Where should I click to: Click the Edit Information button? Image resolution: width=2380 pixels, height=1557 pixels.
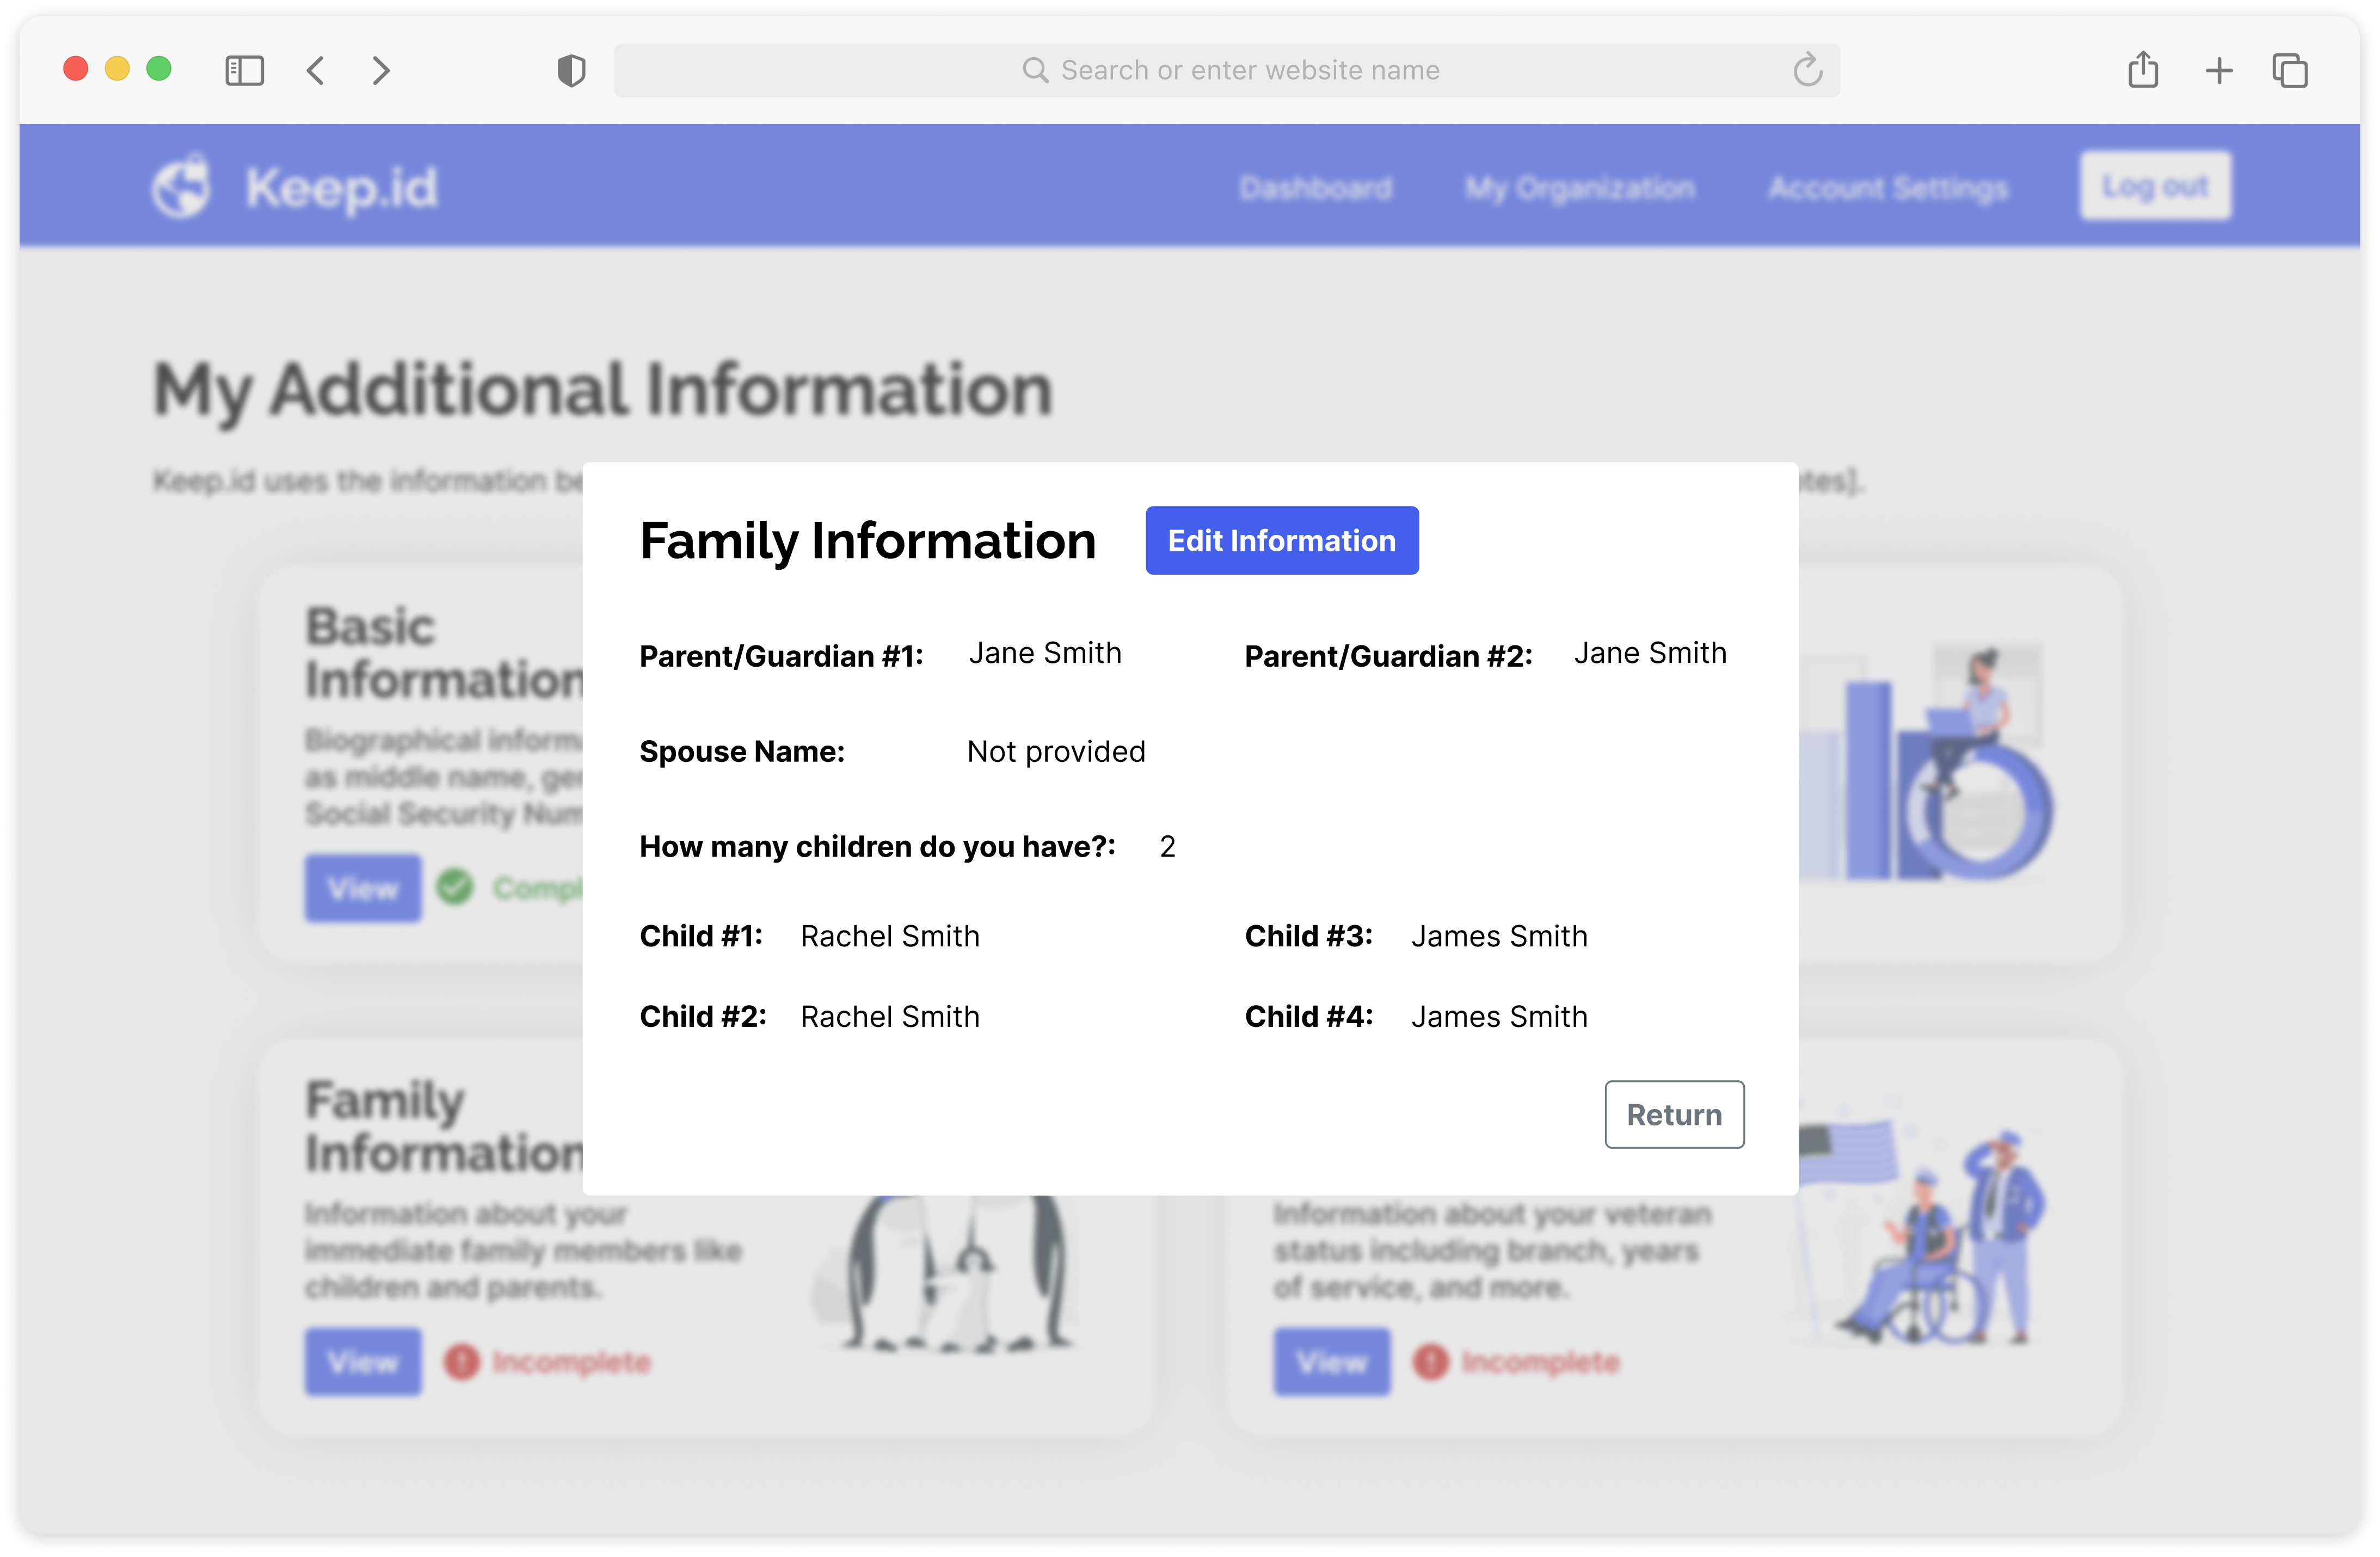point(1281,540)
